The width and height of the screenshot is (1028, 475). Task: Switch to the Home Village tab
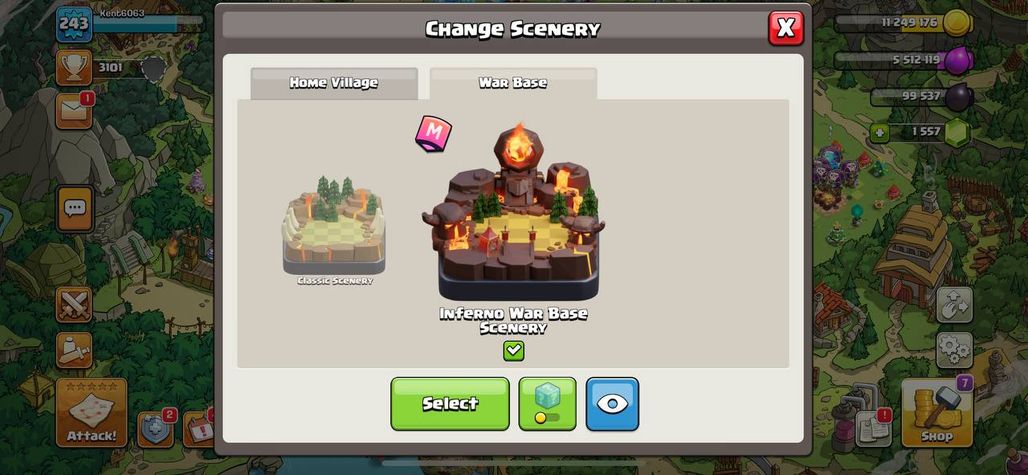[334, 83]
